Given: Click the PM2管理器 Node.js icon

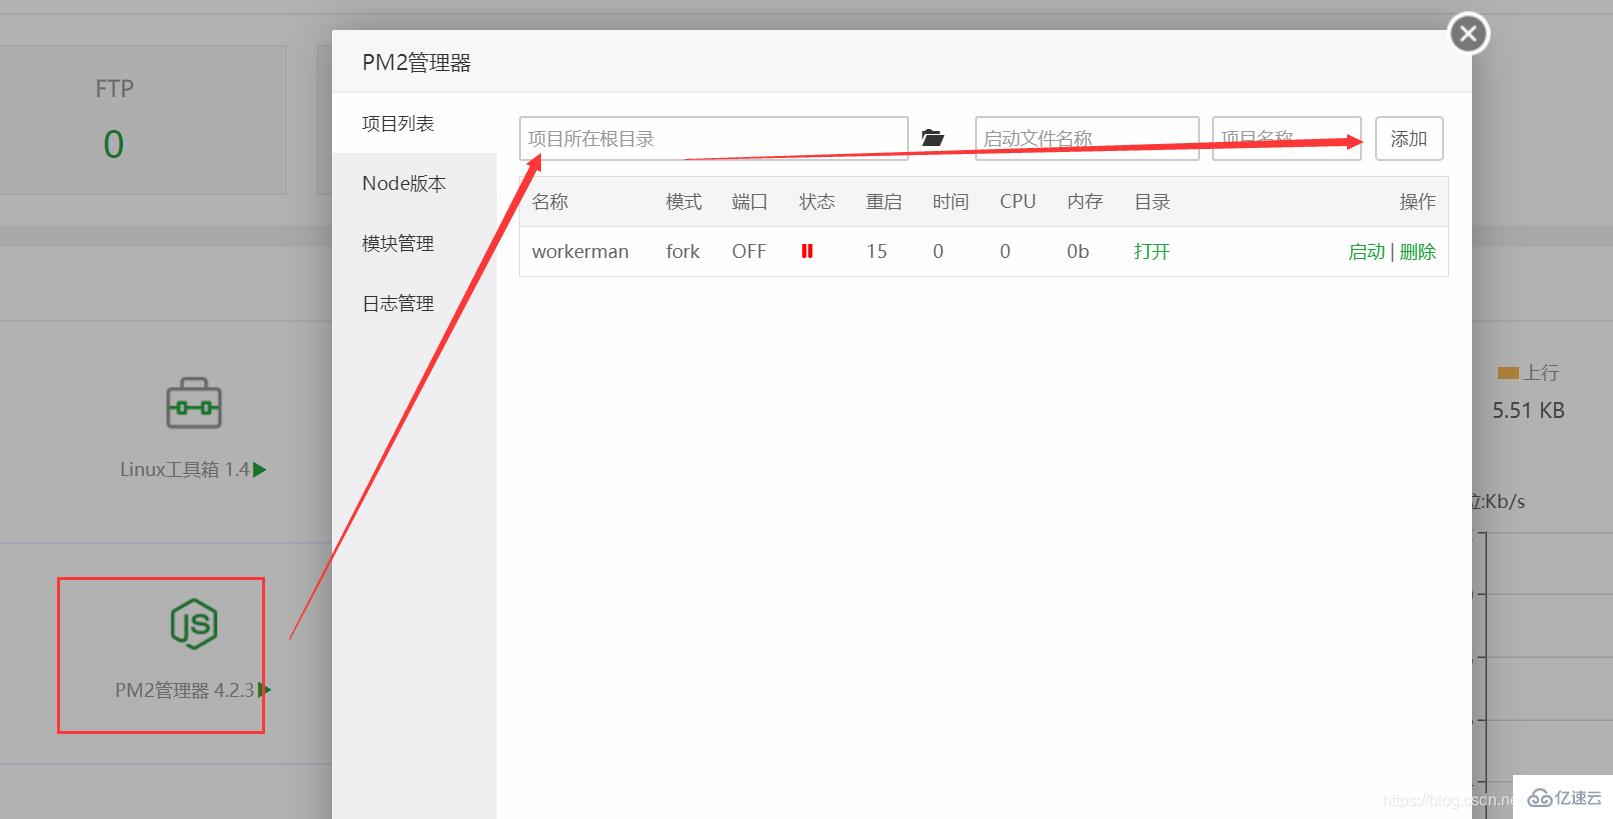Looking at the screenshot, I should click(x=194, y=625).
